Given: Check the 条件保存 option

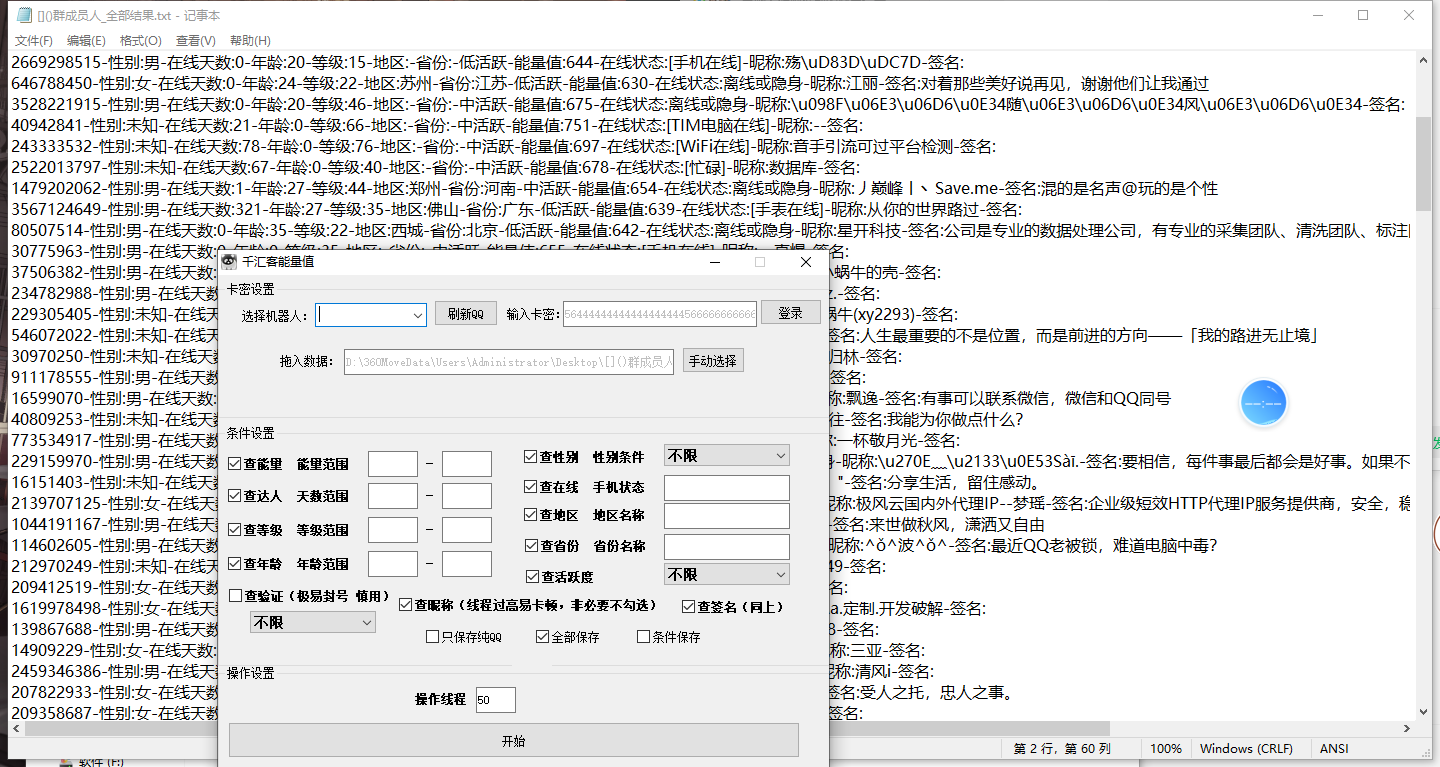Looking at the screenshot, I should click(643, 637).
